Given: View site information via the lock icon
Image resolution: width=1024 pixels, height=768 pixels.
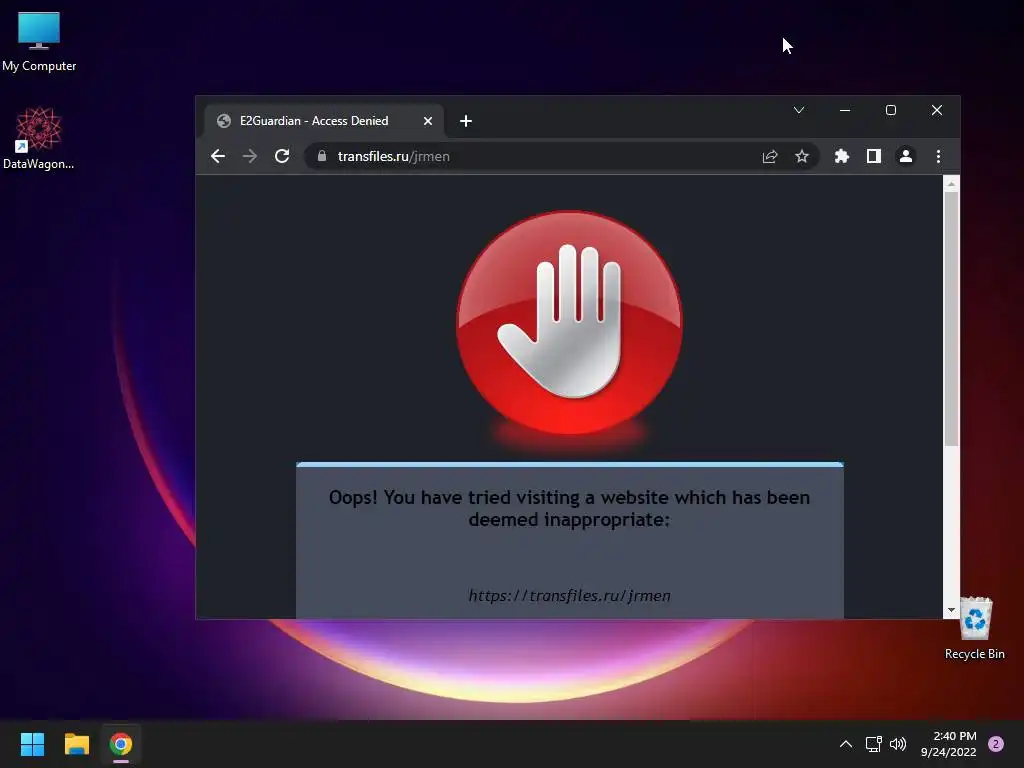Looking at the screenshot, I should coord(321,156).
